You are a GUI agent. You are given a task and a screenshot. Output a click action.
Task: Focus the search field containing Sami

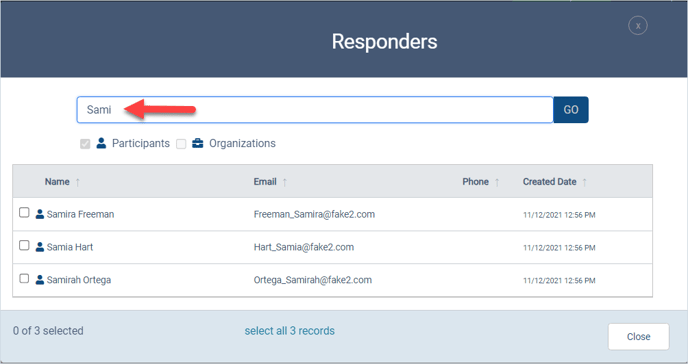tap(315, 110)
